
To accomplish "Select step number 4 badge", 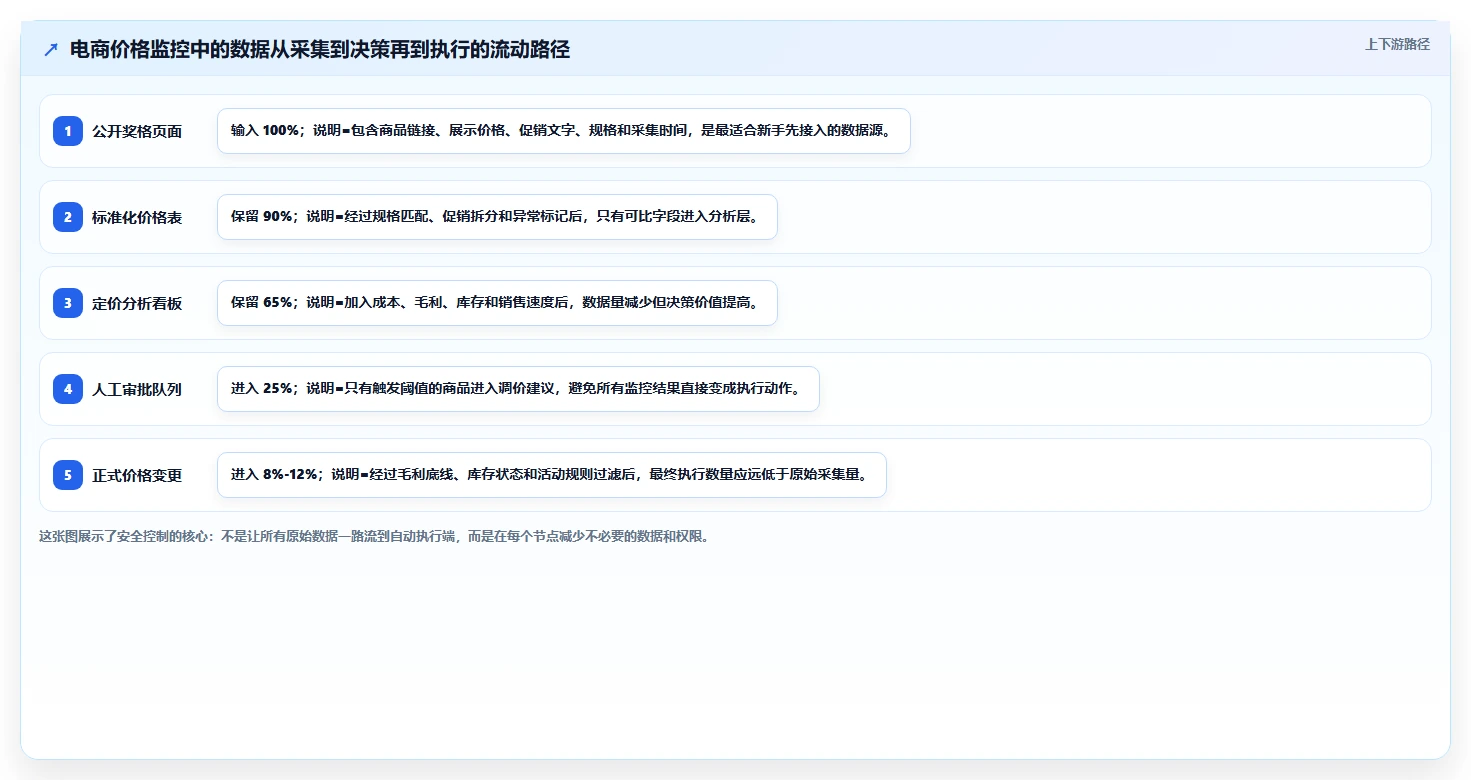I will click(68, 389).
